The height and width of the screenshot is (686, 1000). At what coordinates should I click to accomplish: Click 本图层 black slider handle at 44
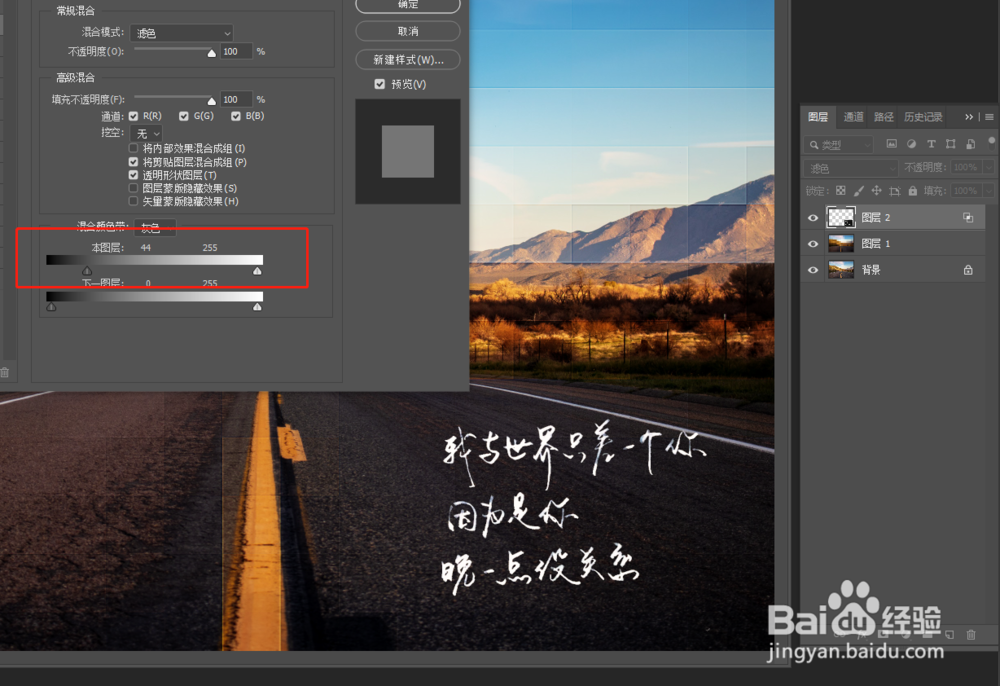tap(87, 271)
